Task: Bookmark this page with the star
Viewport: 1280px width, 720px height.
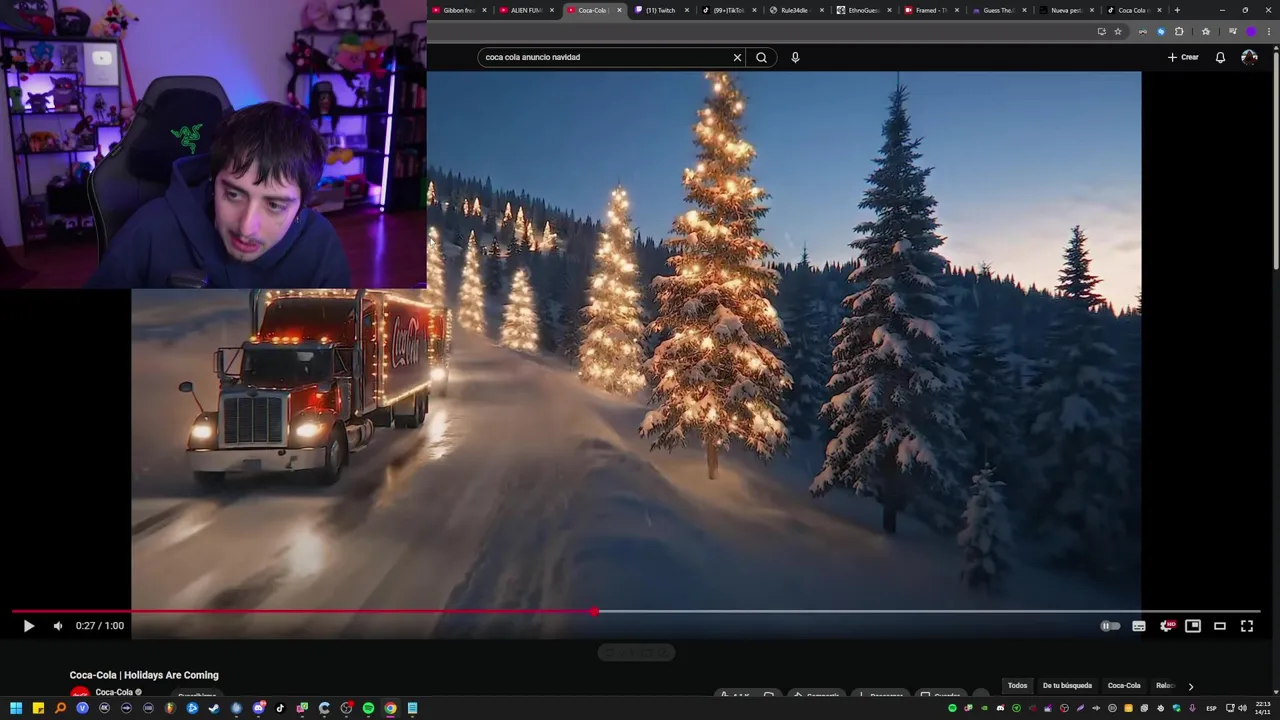Action: [x=1118, y=31]
